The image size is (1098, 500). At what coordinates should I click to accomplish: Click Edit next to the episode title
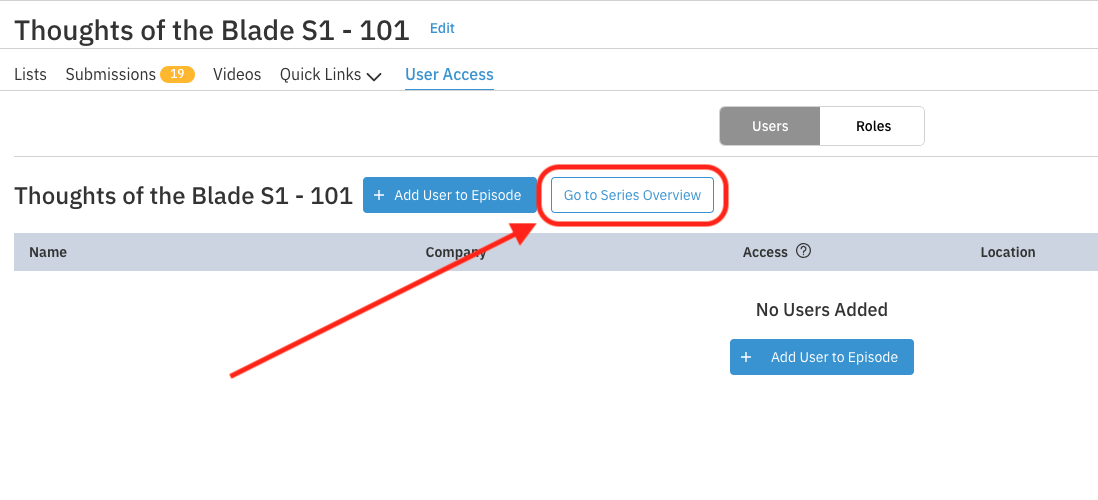[442, 29]
